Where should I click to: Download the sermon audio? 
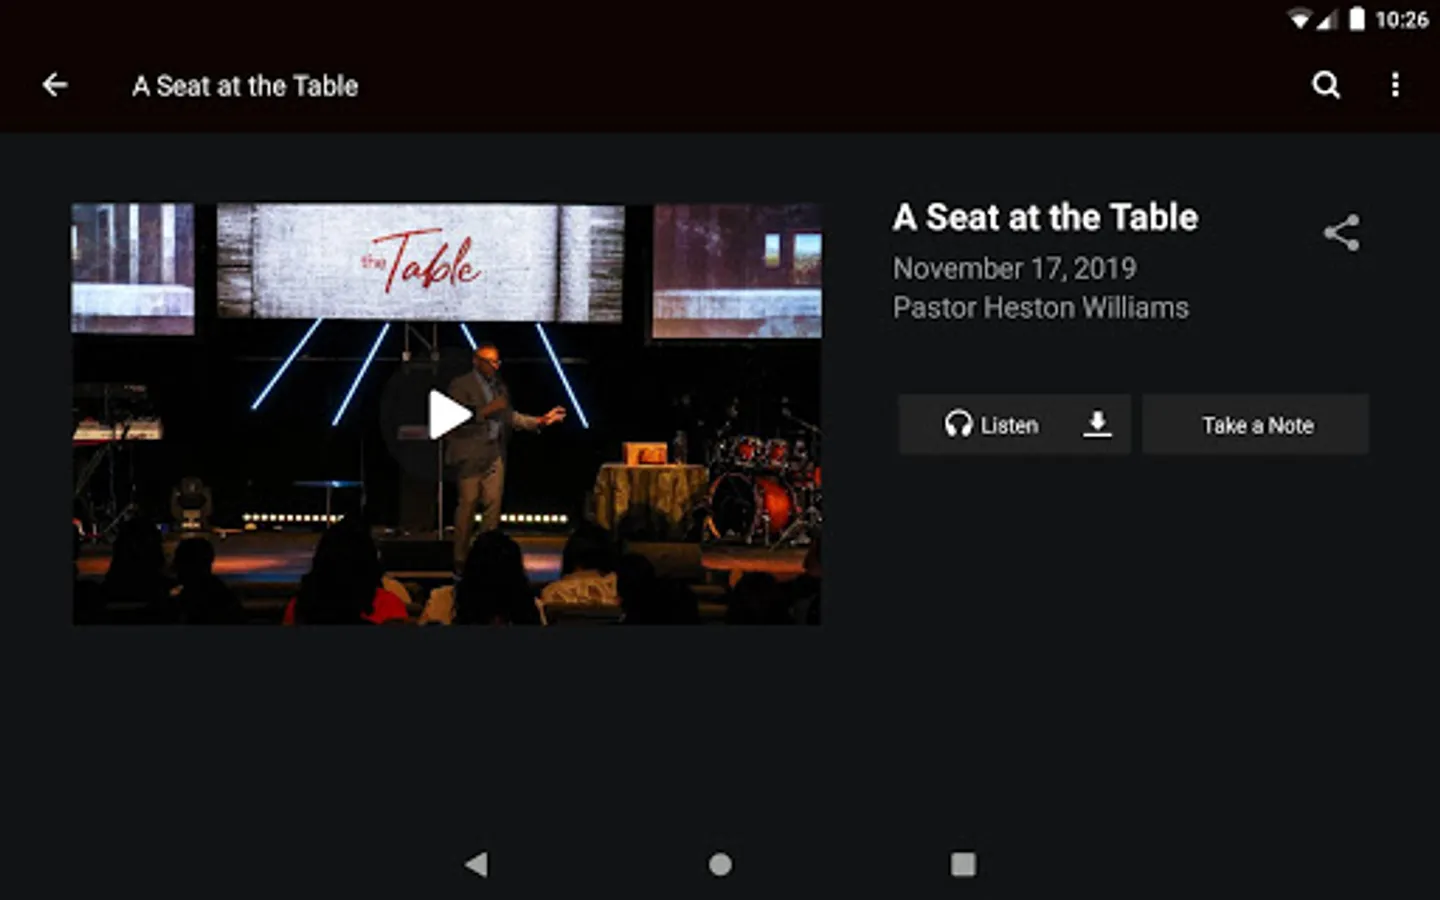point(1097,424)
